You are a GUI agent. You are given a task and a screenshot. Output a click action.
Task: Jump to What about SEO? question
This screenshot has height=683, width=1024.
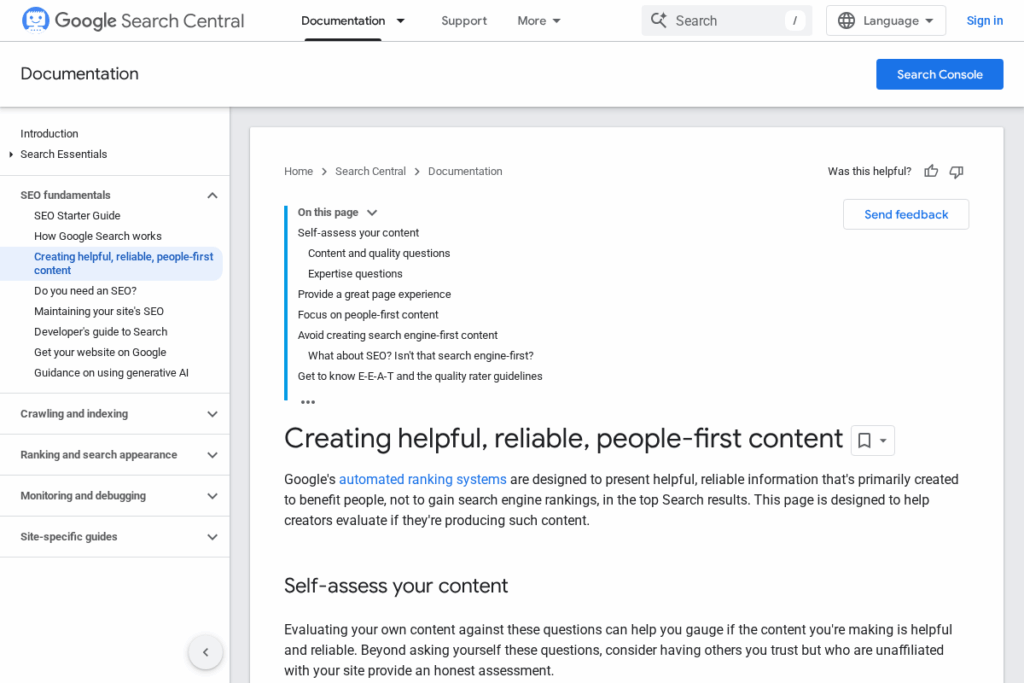[x=421, y=356]
